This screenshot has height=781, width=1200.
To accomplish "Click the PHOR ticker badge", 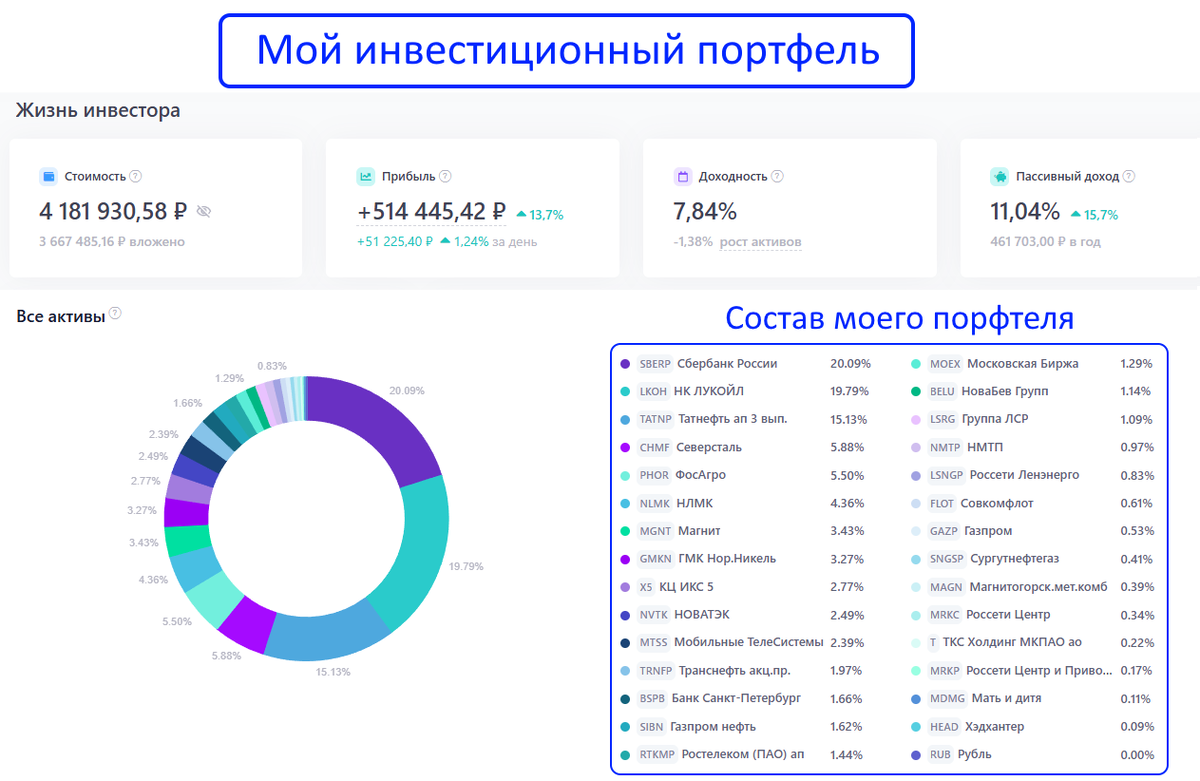I will point(655,476).
